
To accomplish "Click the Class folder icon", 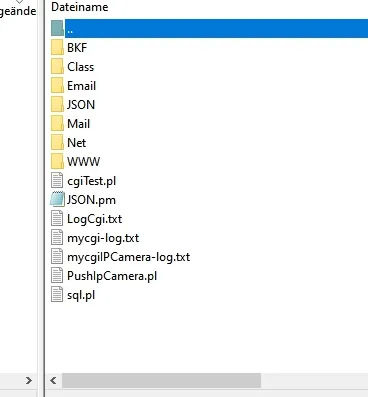I will pos(57,66).
